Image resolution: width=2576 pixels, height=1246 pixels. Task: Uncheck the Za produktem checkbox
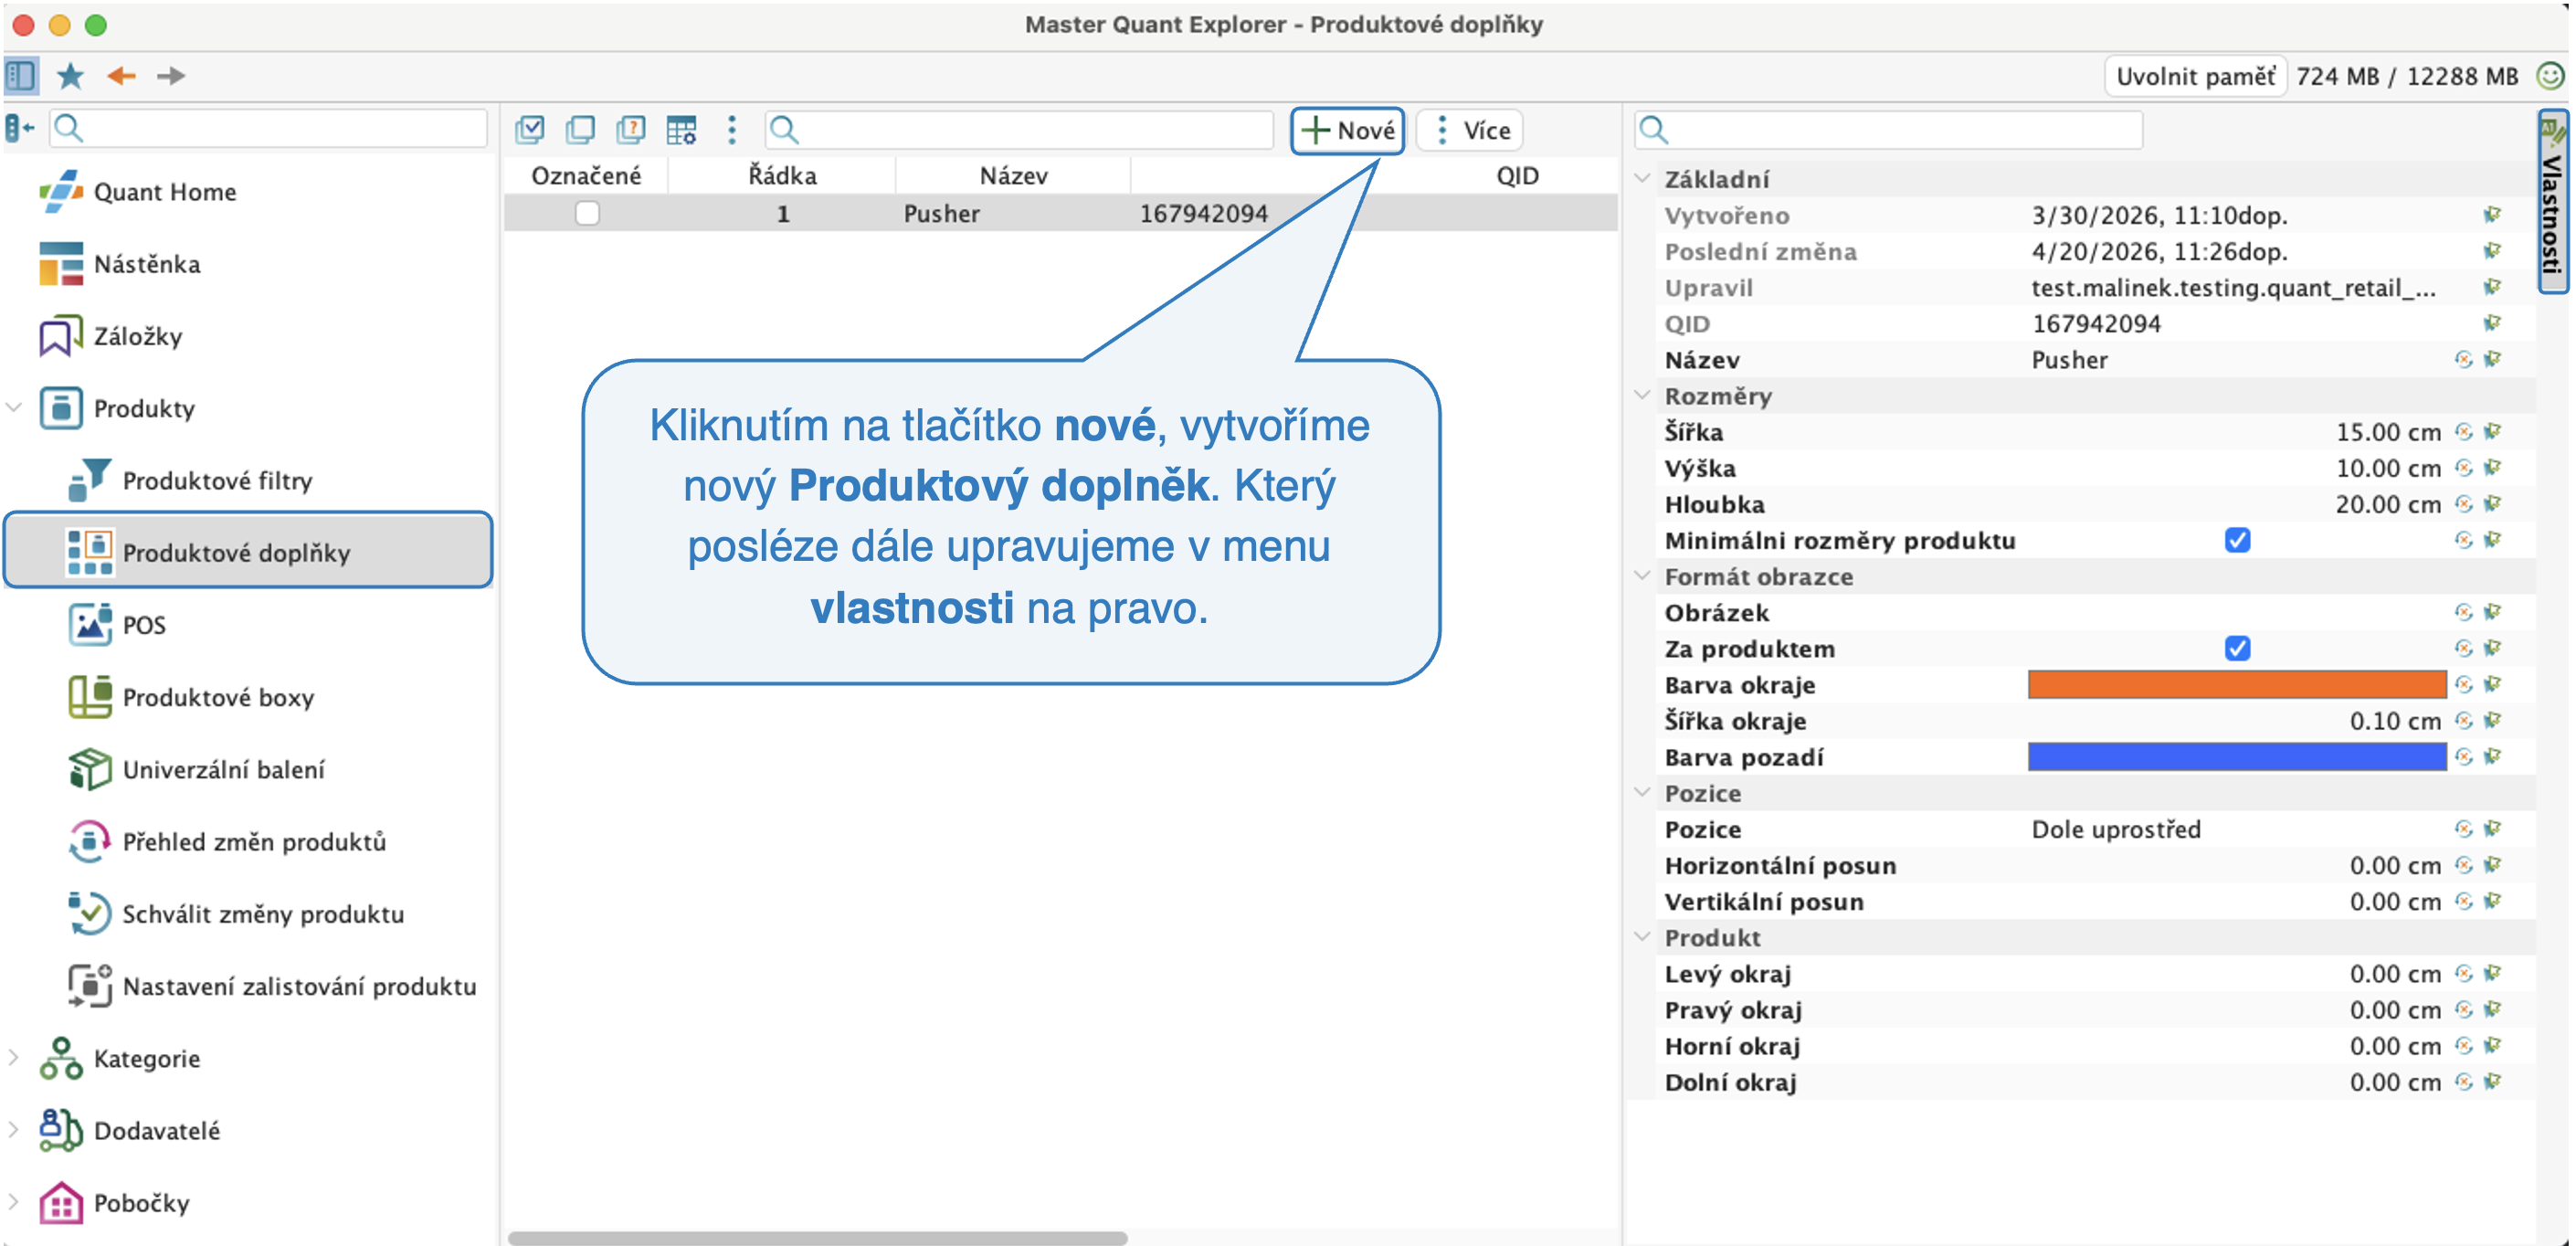pyautogui.click(x=2237, y=648)
